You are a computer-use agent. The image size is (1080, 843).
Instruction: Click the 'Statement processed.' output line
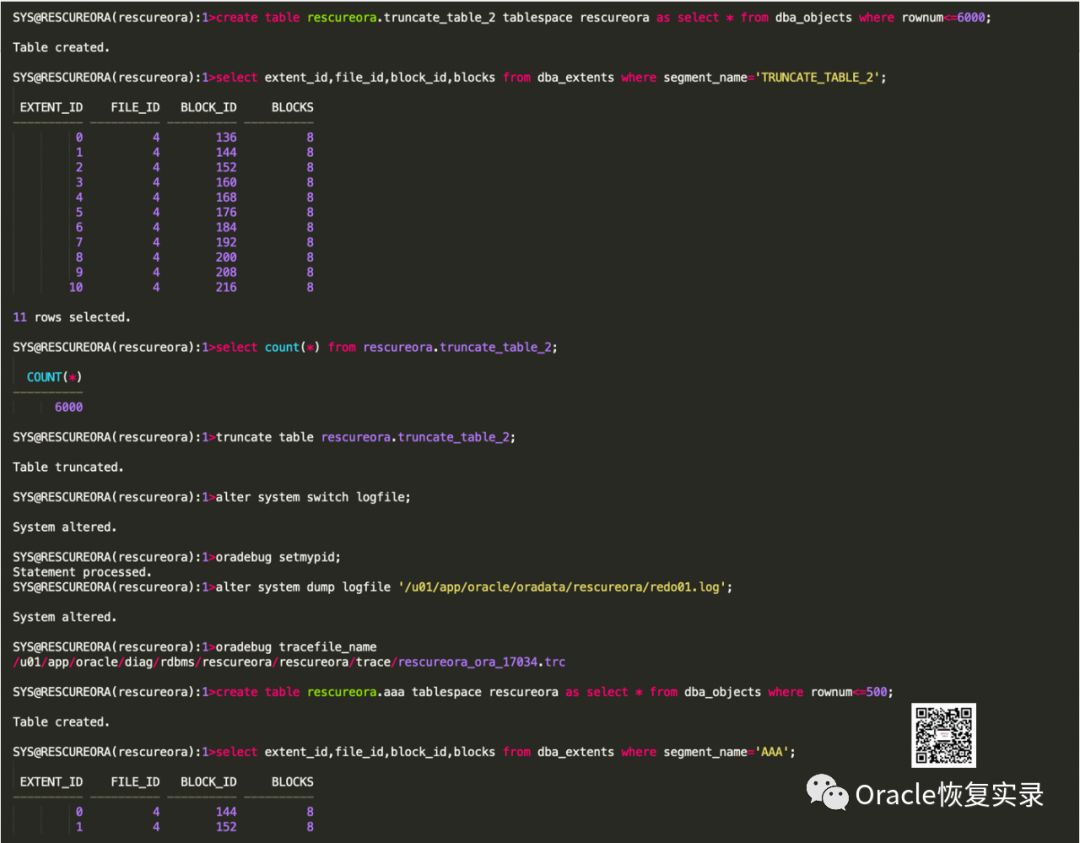(82, 572)
